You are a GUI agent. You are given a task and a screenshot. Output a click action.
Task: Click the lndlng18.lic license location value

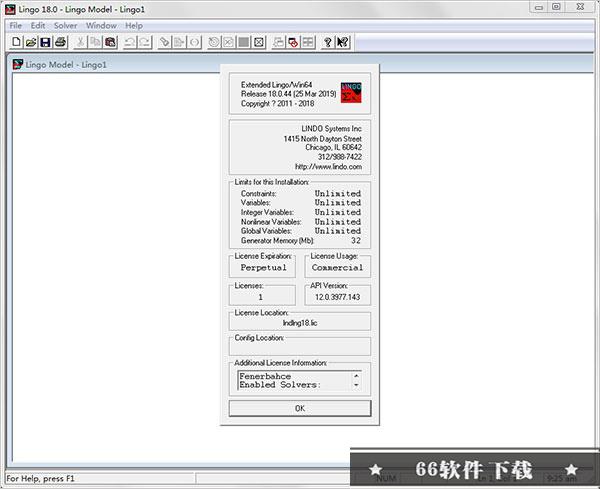(300, 323)
